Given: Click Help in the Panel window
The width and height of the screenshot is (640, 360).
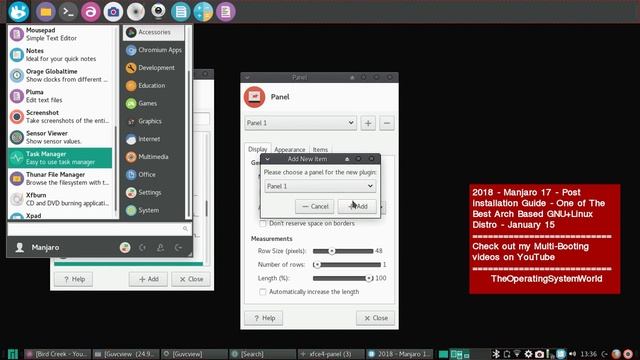Looking at the screenshot, I should (x=264, y=318).
